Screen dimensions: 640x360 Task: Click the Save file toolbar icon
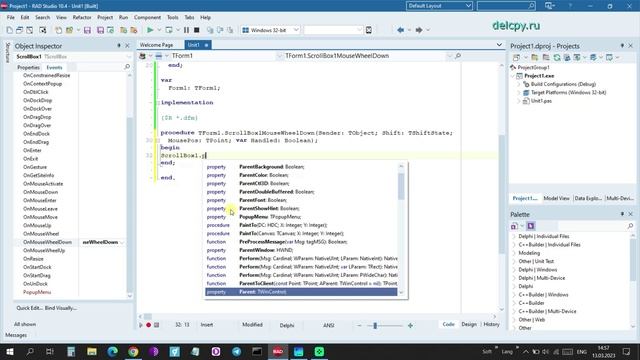[87, 30]
